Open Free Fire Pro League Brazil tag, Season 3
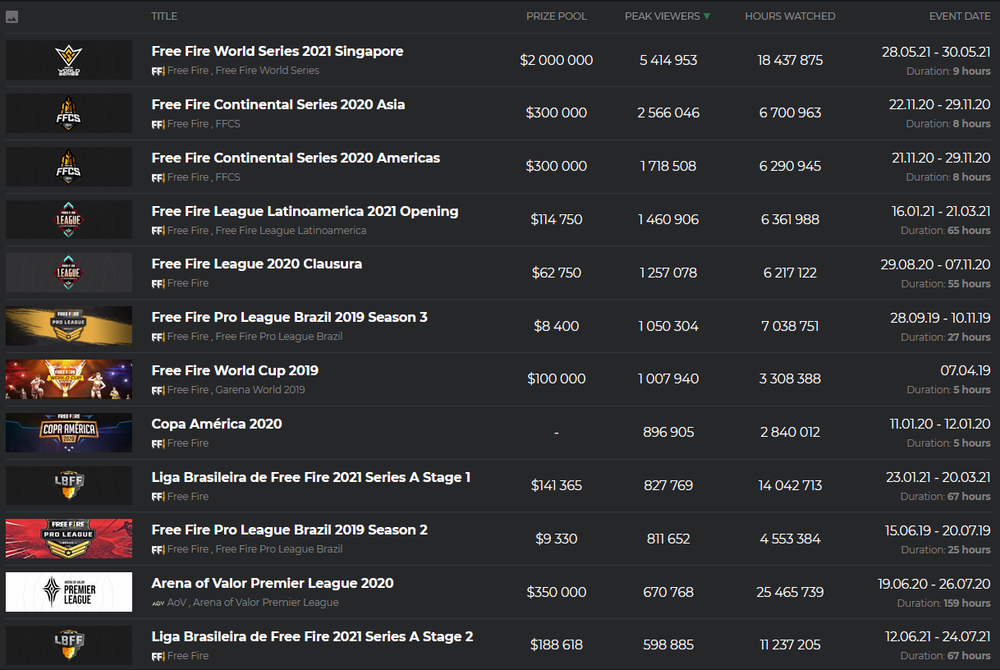Viewport: 1000px width, 670px height. click(x=279, y=336)
